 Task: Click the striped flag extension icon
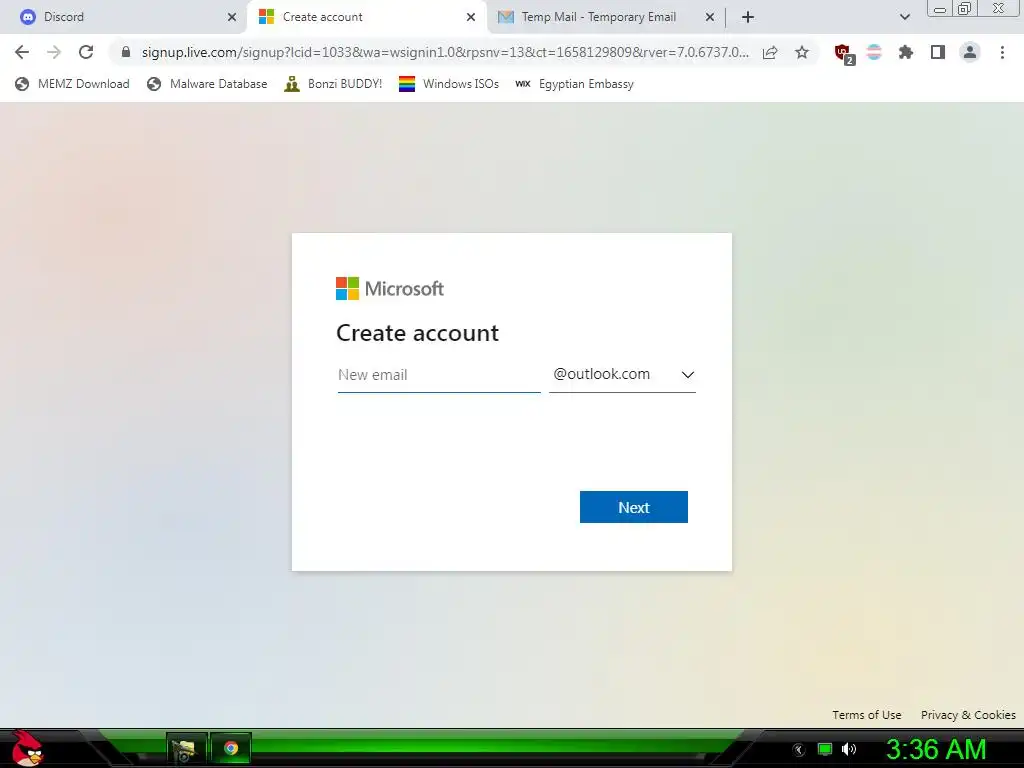[x=874, y=52]
